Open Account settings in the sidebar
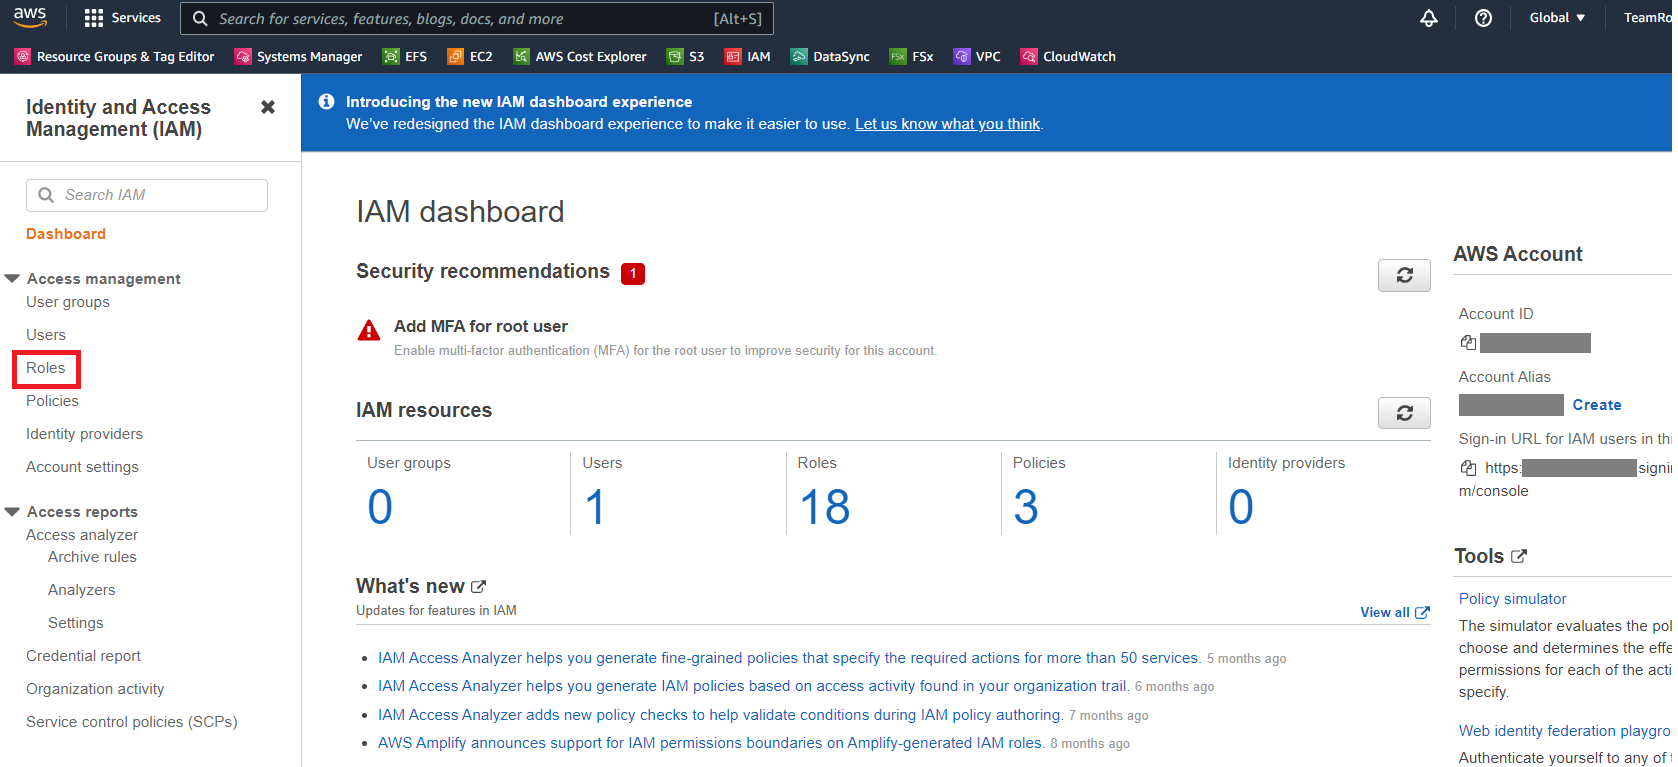This screenshot has height=767, width=1678. (x=82, y=467)
